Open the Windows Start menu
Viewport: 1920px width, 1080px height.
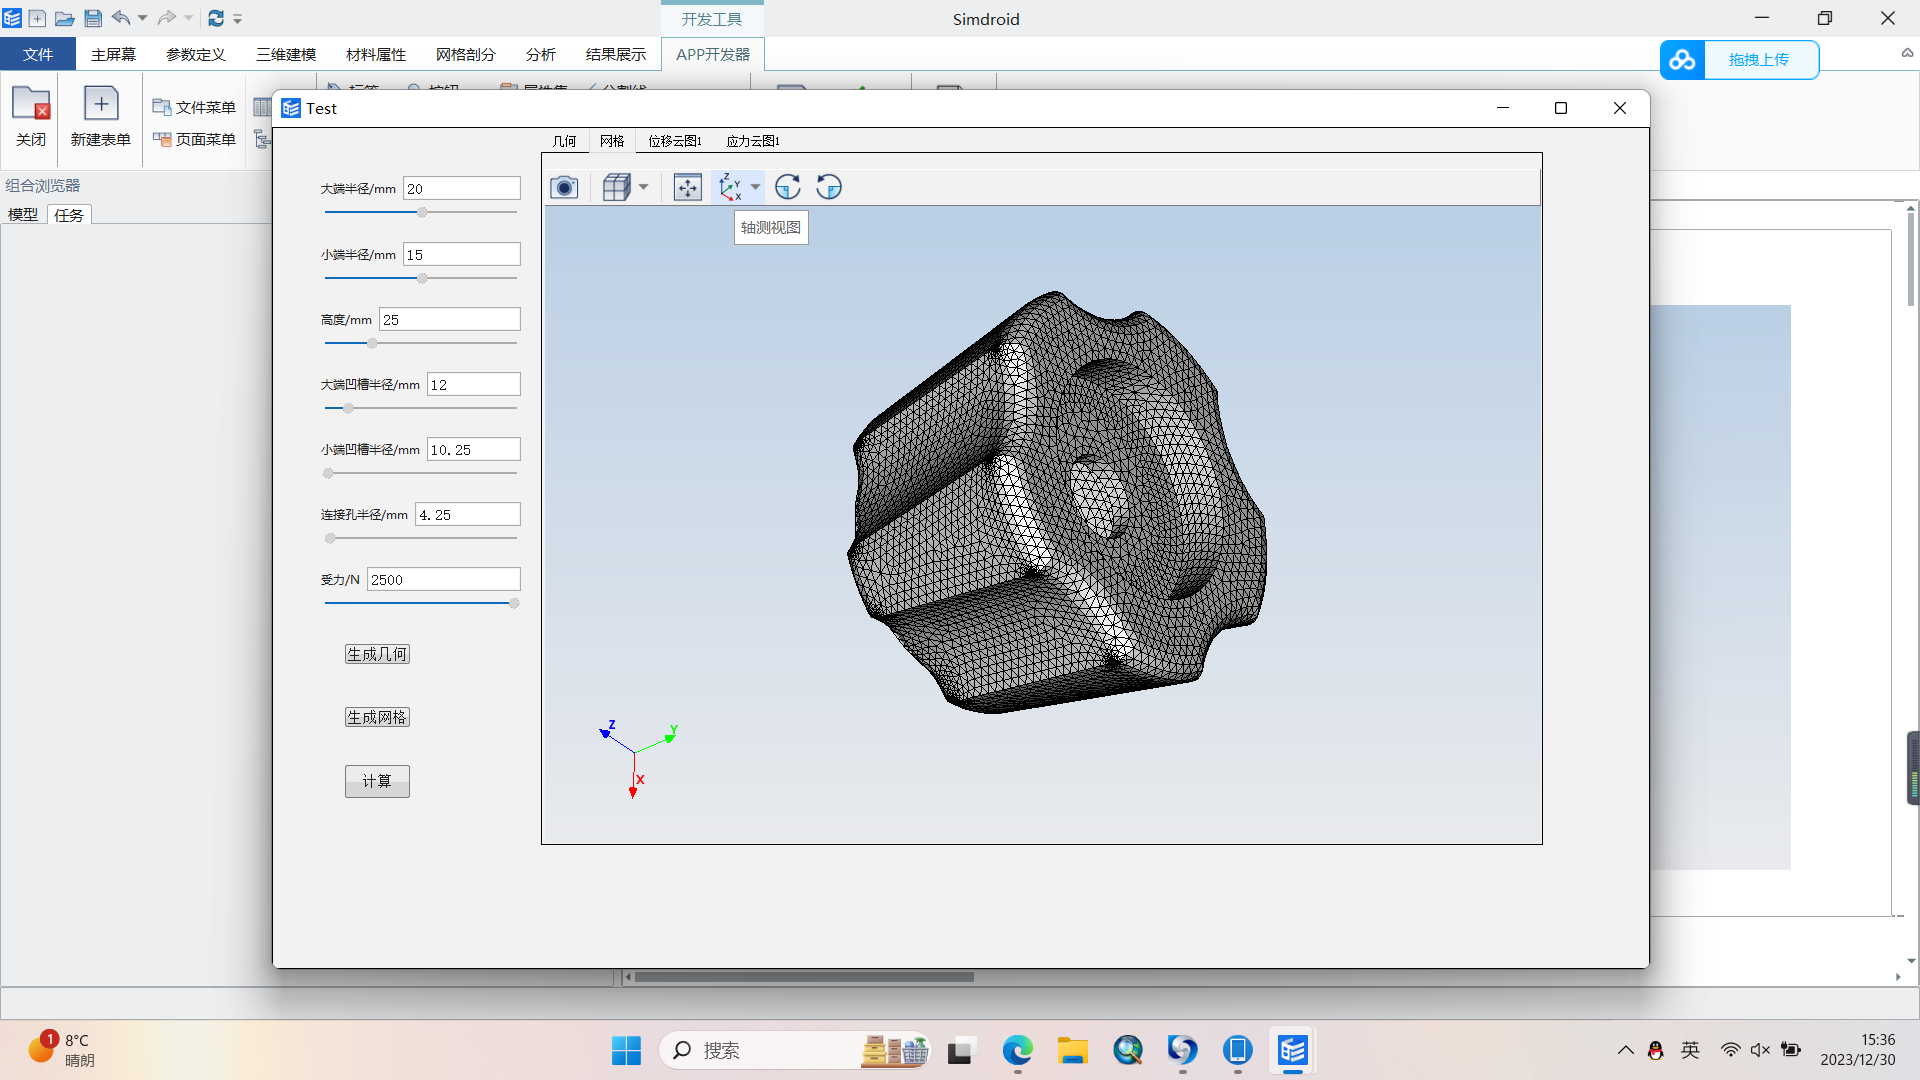[626, 1050]
